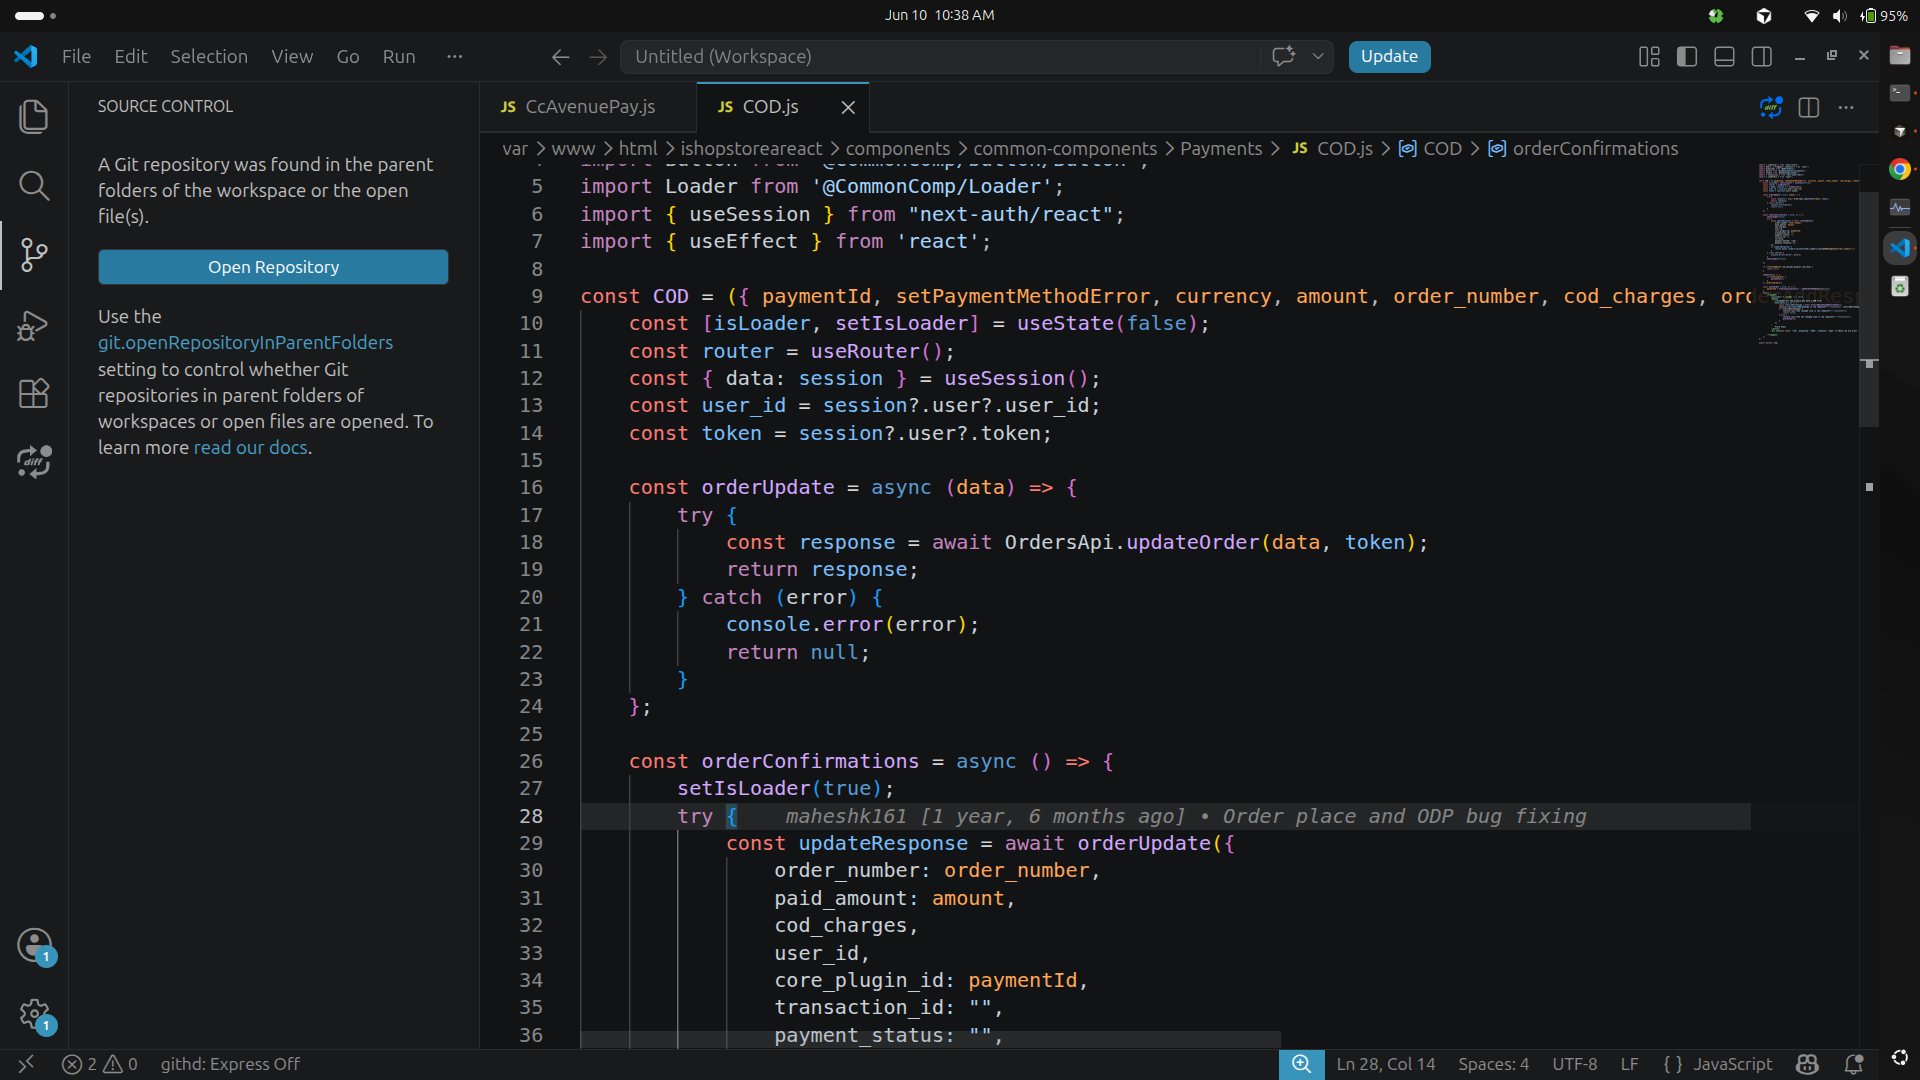Open the Explorer view
1920x1080 pixels.
tap(34, 117)
